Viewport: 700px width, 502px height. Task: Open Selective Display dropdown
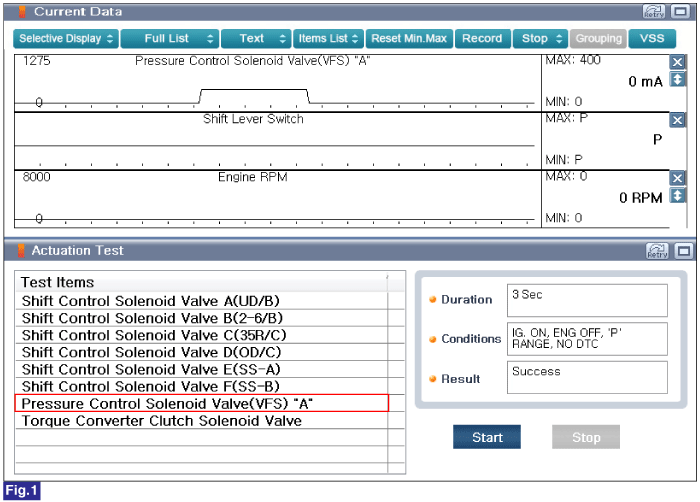click(66, 39)
